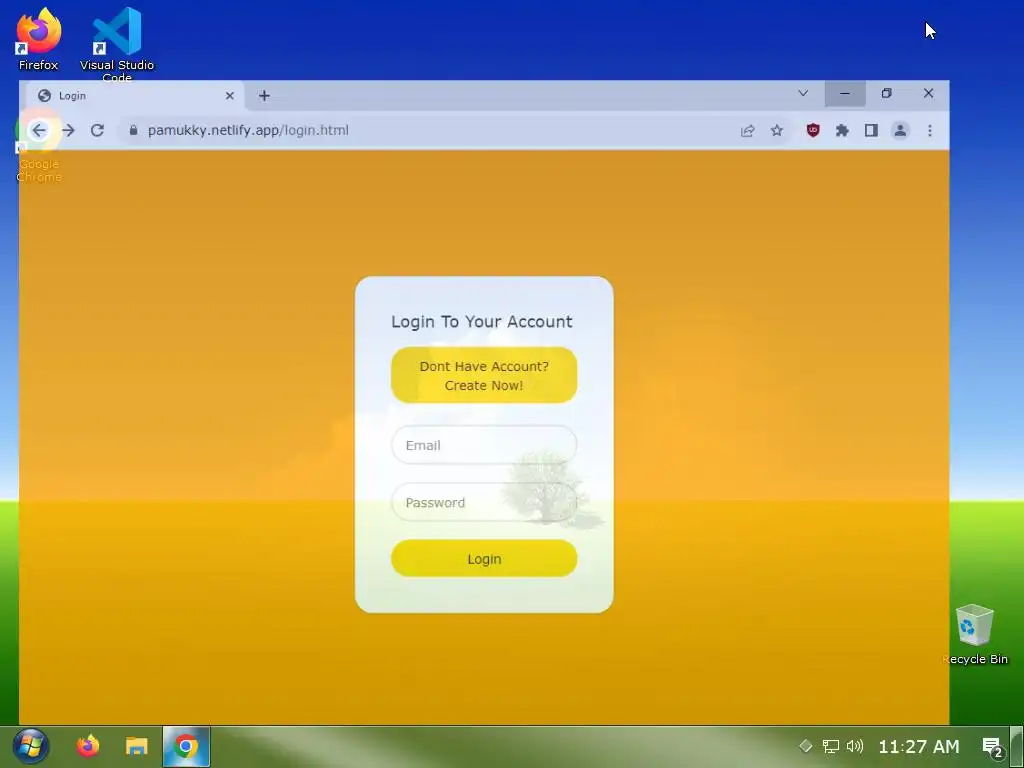Click the forward navigation arrow
The width and height of the screenshot is (1024, 768).
(x=68, y=131)
